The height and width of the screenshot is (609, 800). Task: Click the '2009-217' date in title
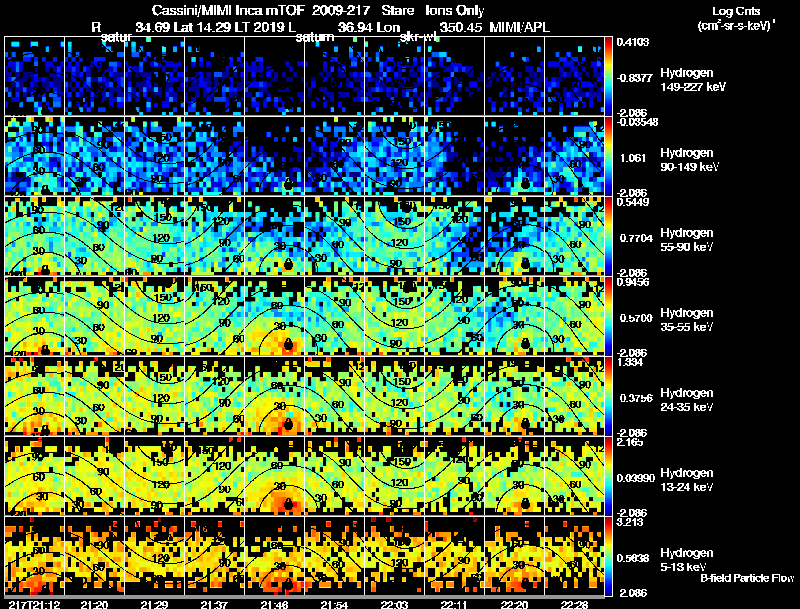click(341, 11)
